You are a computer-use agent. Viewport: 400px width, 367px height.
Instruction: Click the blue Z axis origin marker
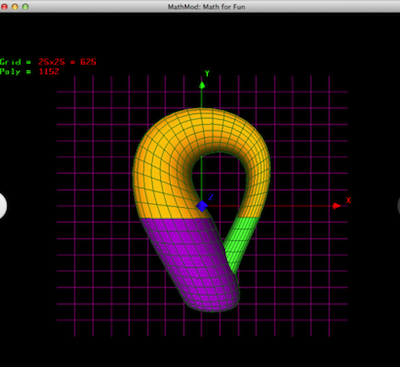click(x=202, y=206)
